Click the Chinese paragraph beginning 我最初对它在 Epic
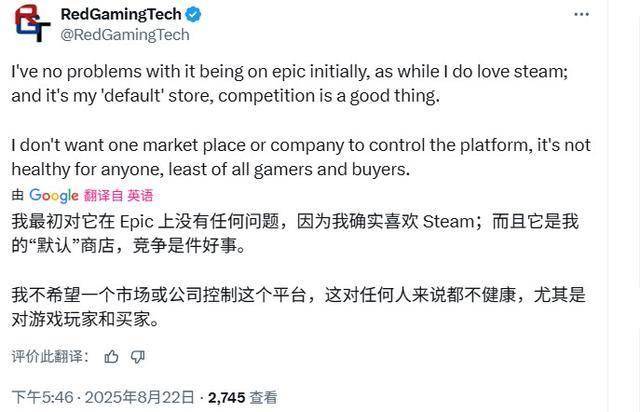Image resolution: width=640 pixels, height=412 pixels. coord(295,234)
